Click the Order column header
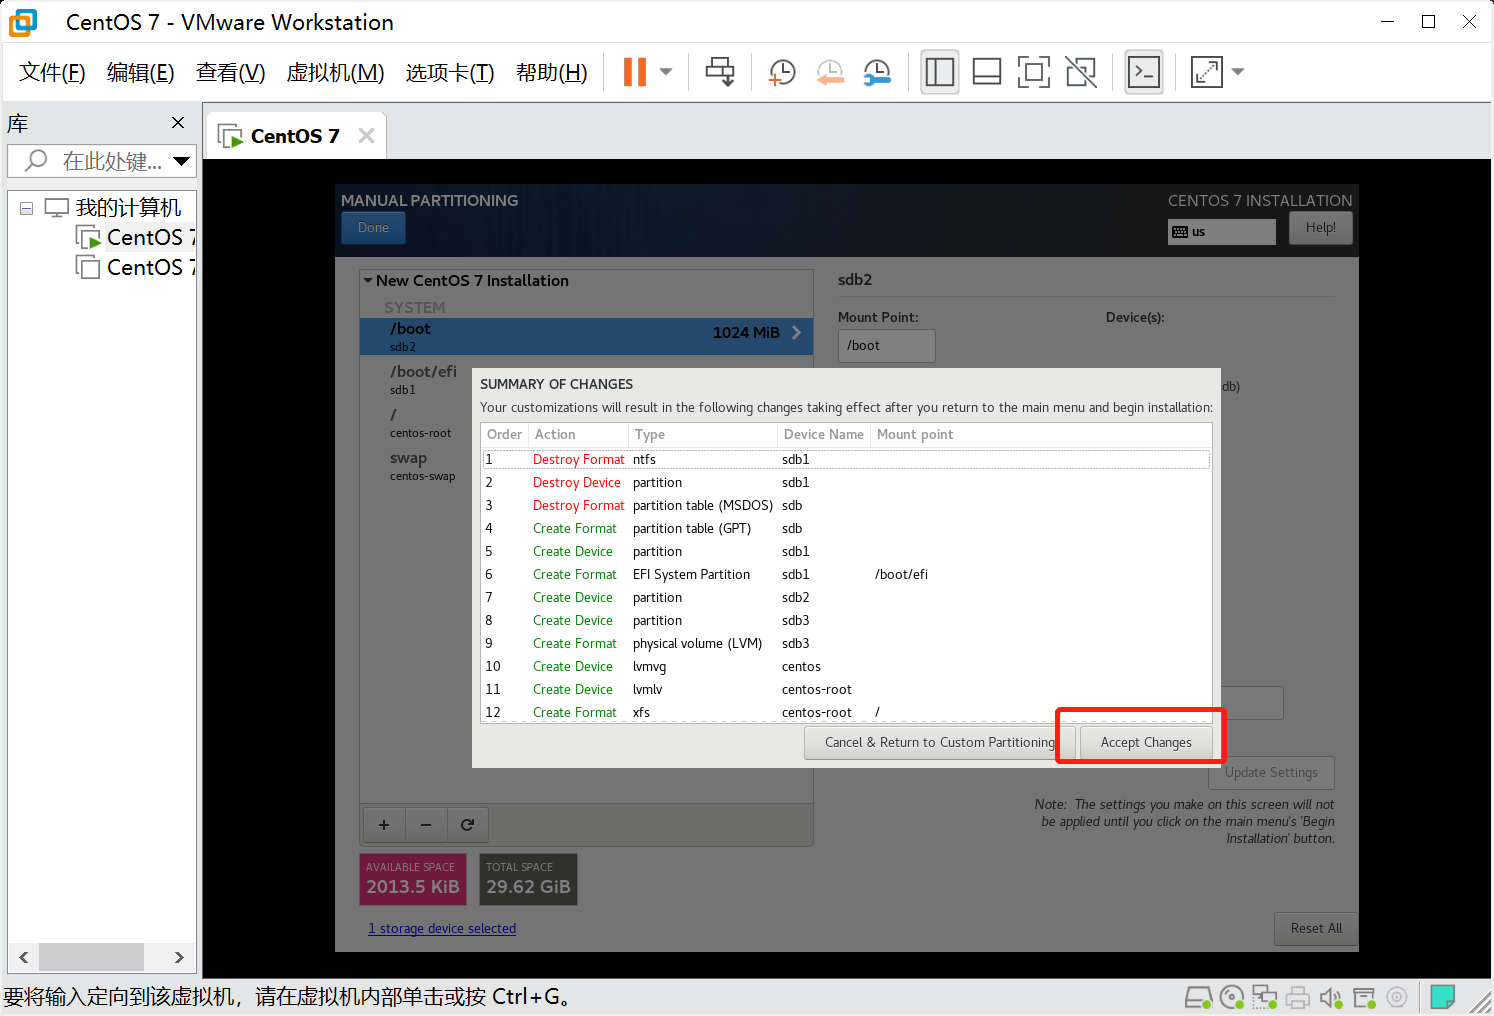1494x1016 pixels. (505, 435)
